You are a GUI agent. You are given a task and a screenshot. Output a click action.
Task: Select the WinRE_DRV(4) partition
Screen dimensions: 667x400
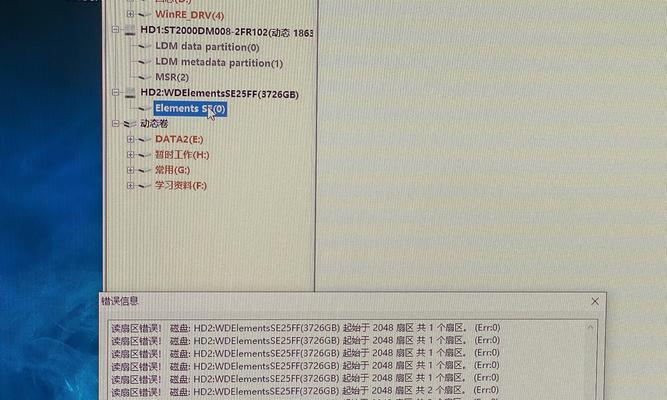(189, 15)
